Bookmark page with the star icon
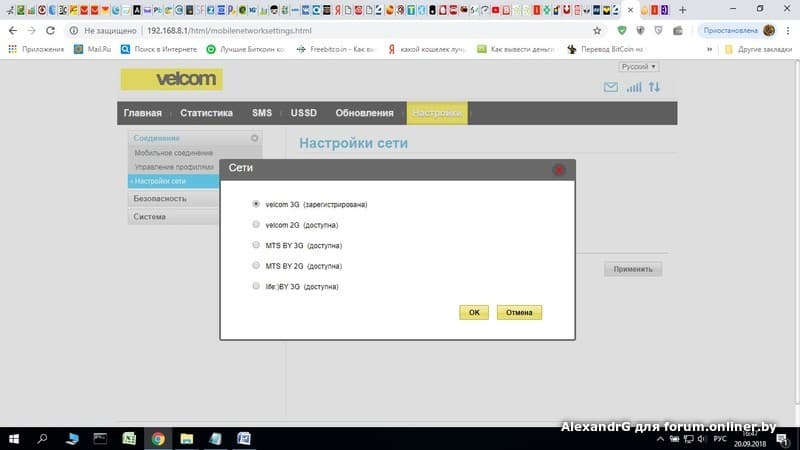800x450 pixels. point(597,31)
